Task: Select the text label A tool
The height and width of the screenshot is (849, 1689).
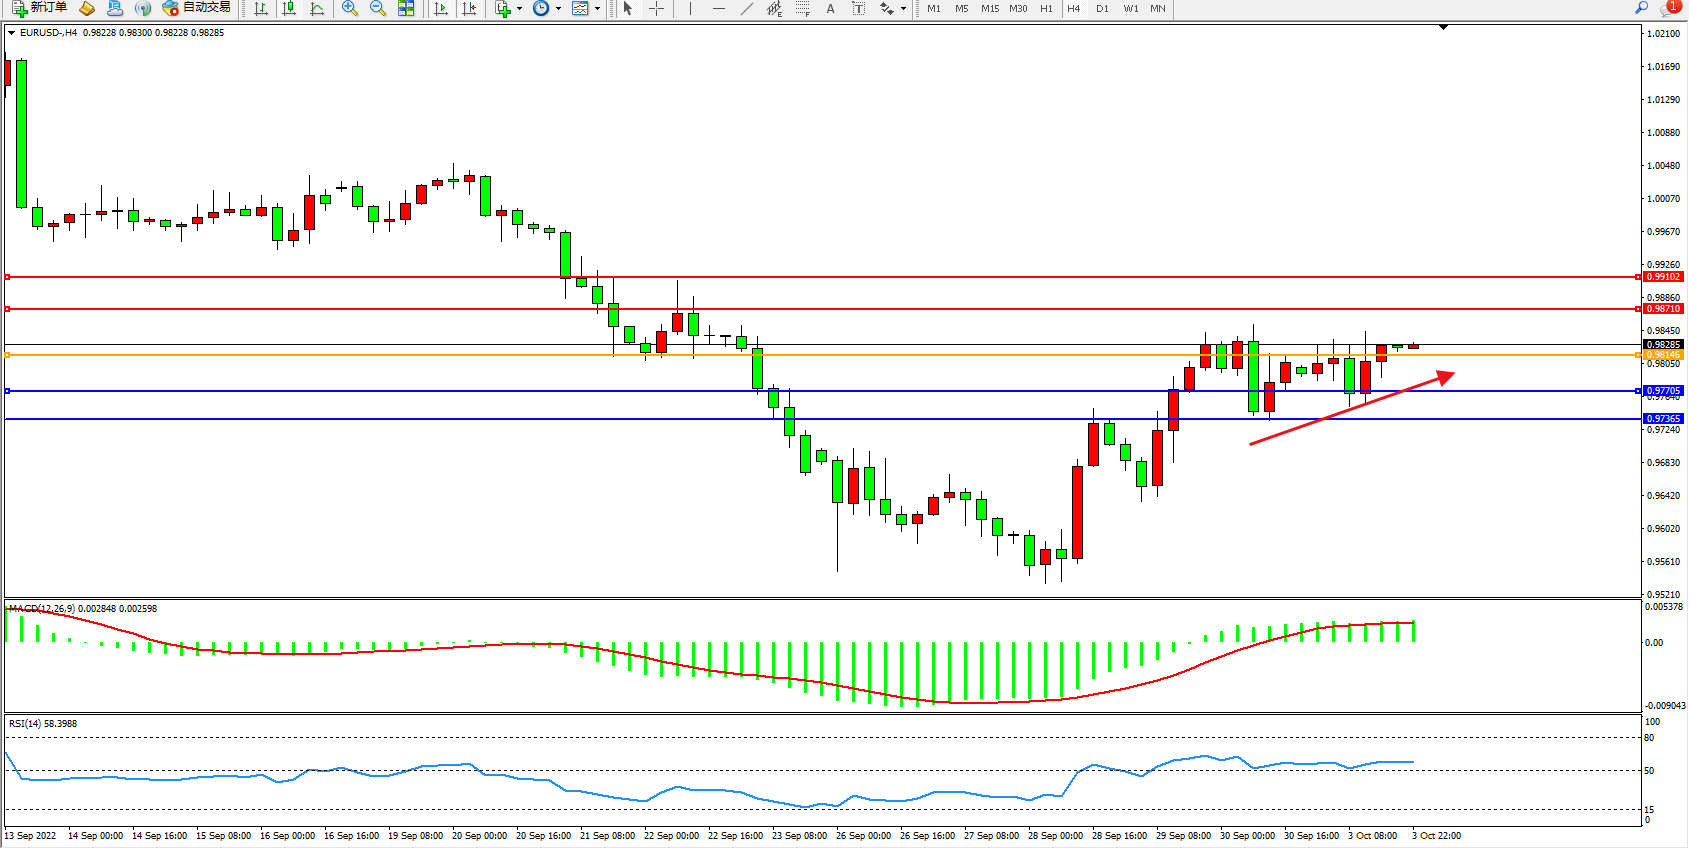Action: pos(830,8)
